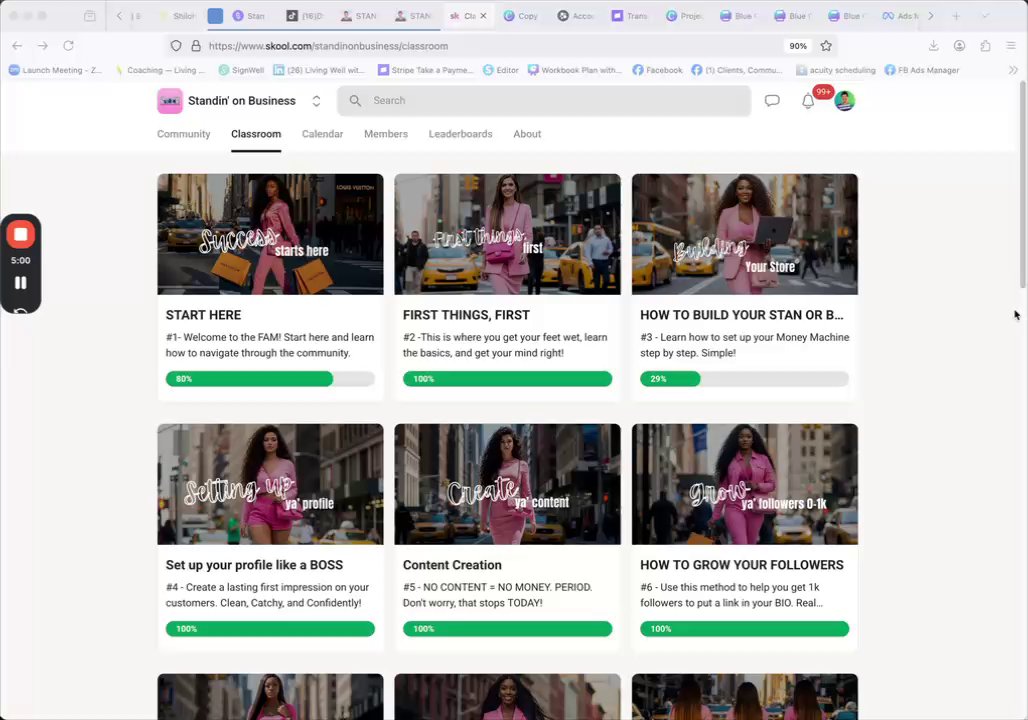Click the Standin' on Business group logo
The height and width of the screenshot is (720, 1028).
170,101
